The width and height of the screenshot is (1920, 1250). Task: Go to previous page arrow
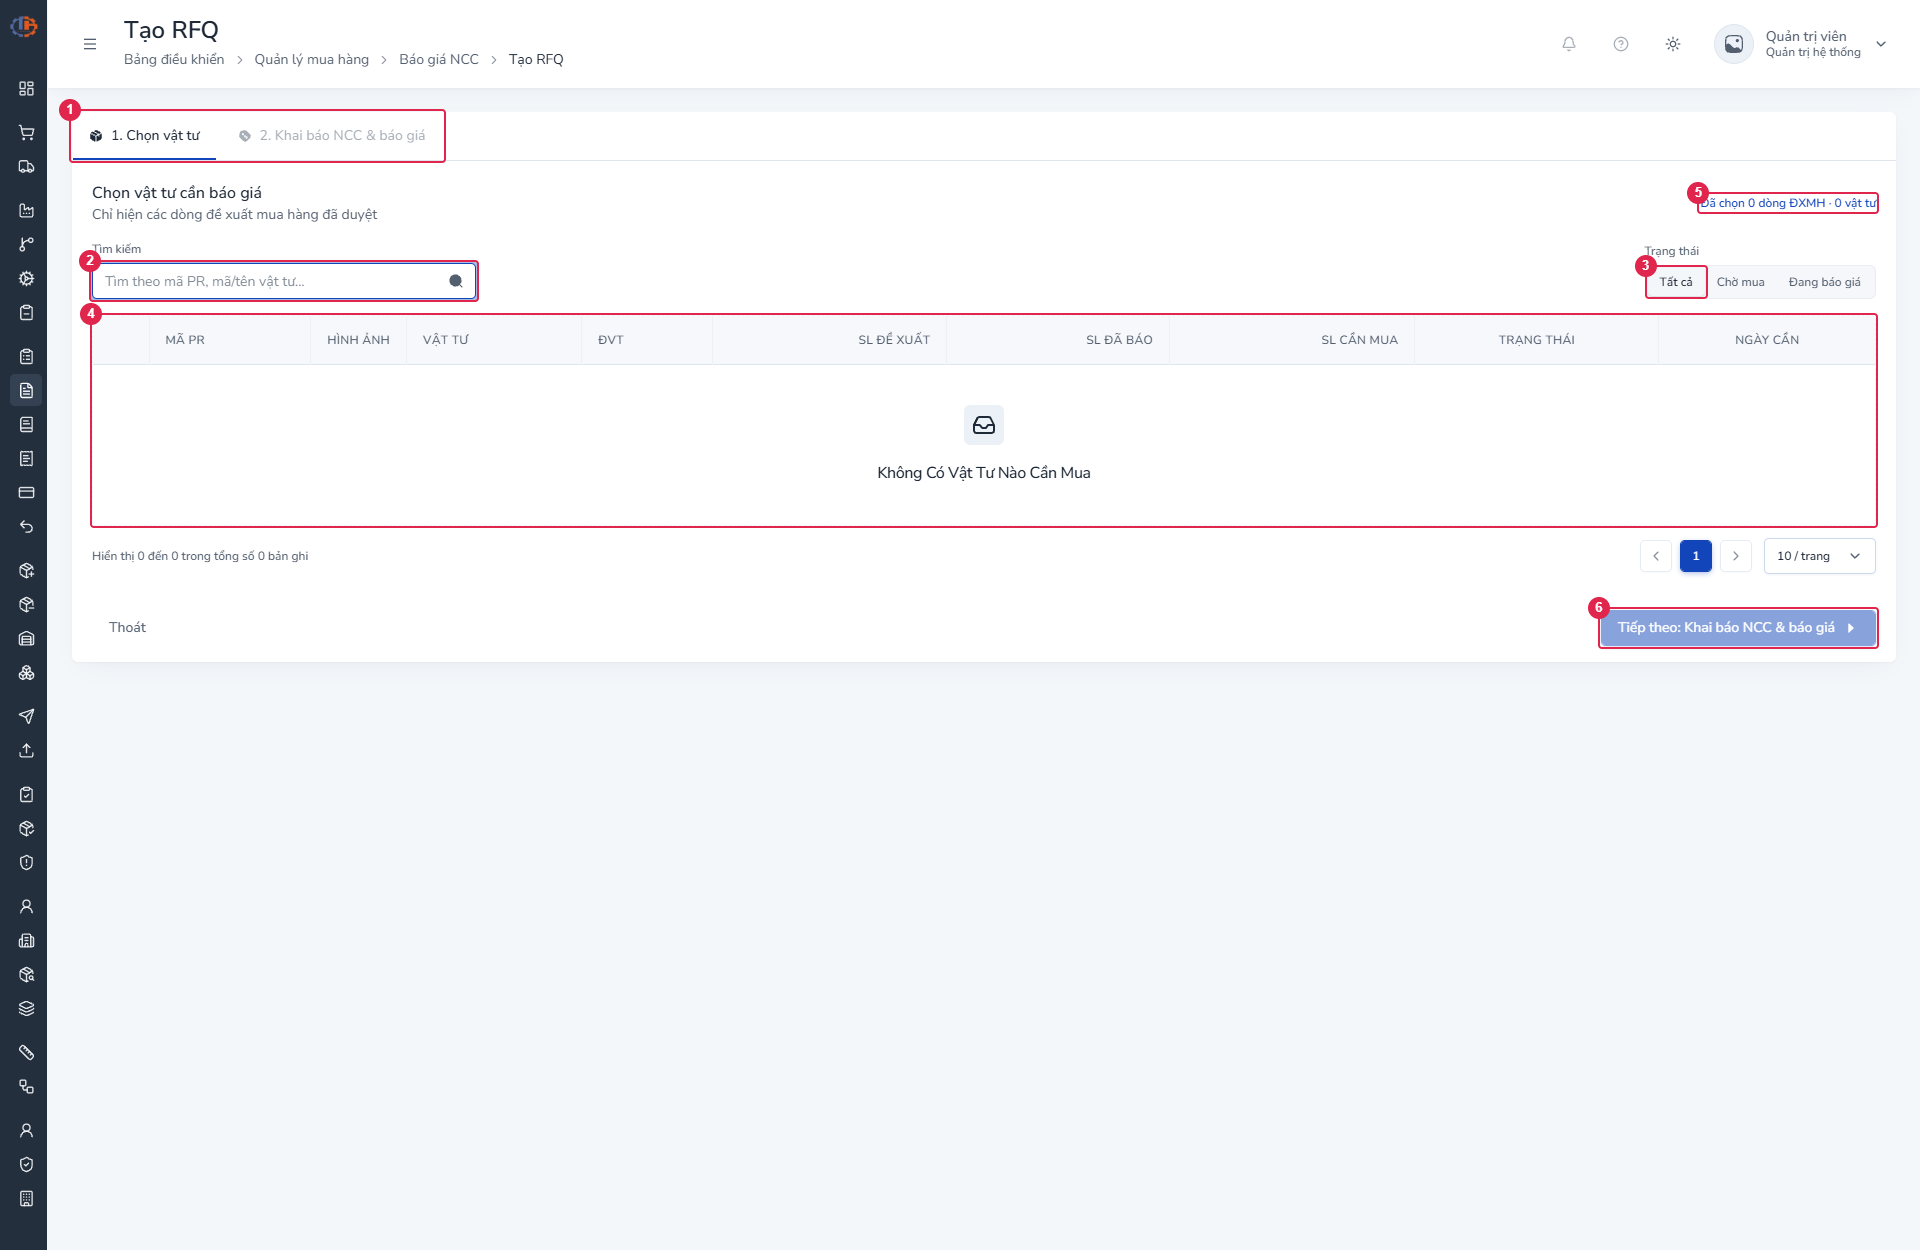(x=1656, y=556)
